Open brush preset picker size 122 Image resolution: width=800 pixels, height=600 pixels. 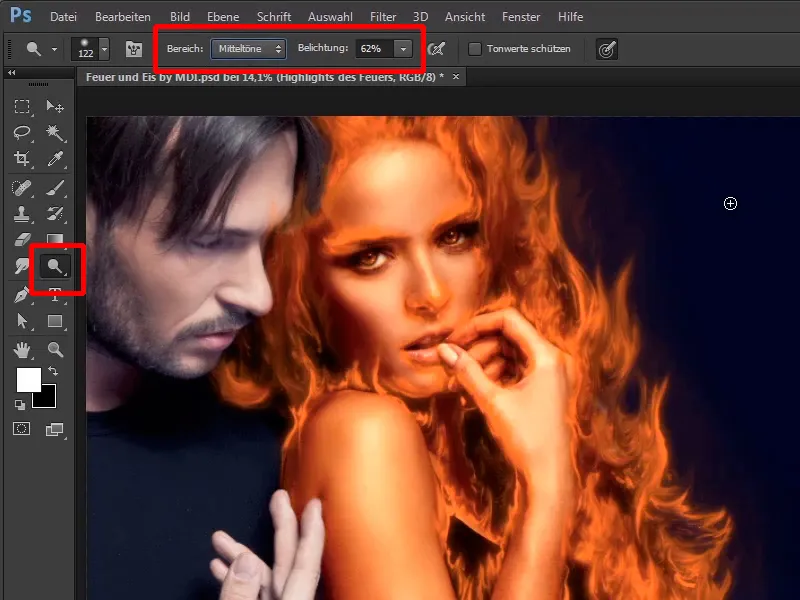point(90,49)
